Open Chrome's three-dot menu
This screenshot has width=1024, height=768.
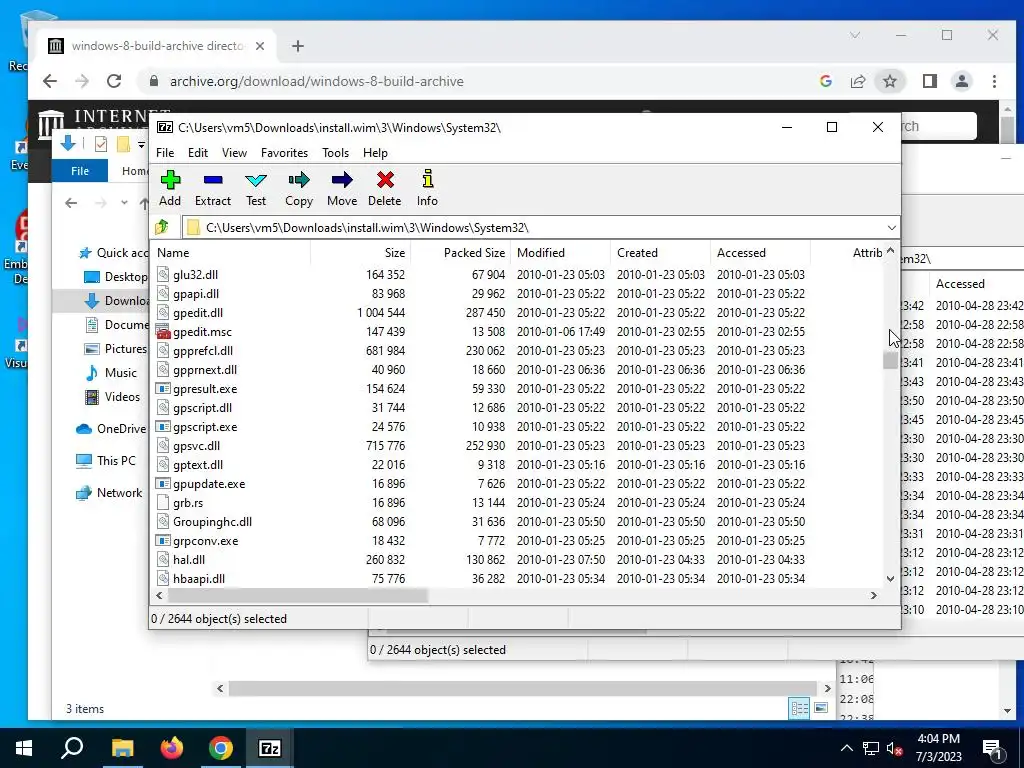point(994,81)
